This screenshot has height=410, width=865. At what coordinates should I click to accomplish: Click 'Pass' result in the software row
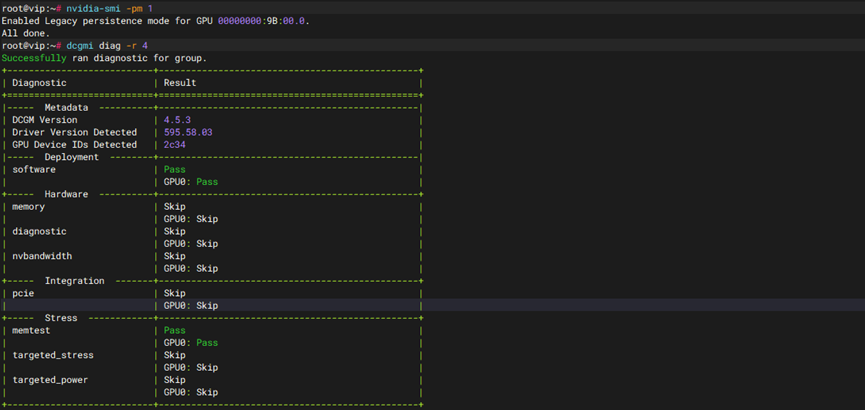pos(174,169)
